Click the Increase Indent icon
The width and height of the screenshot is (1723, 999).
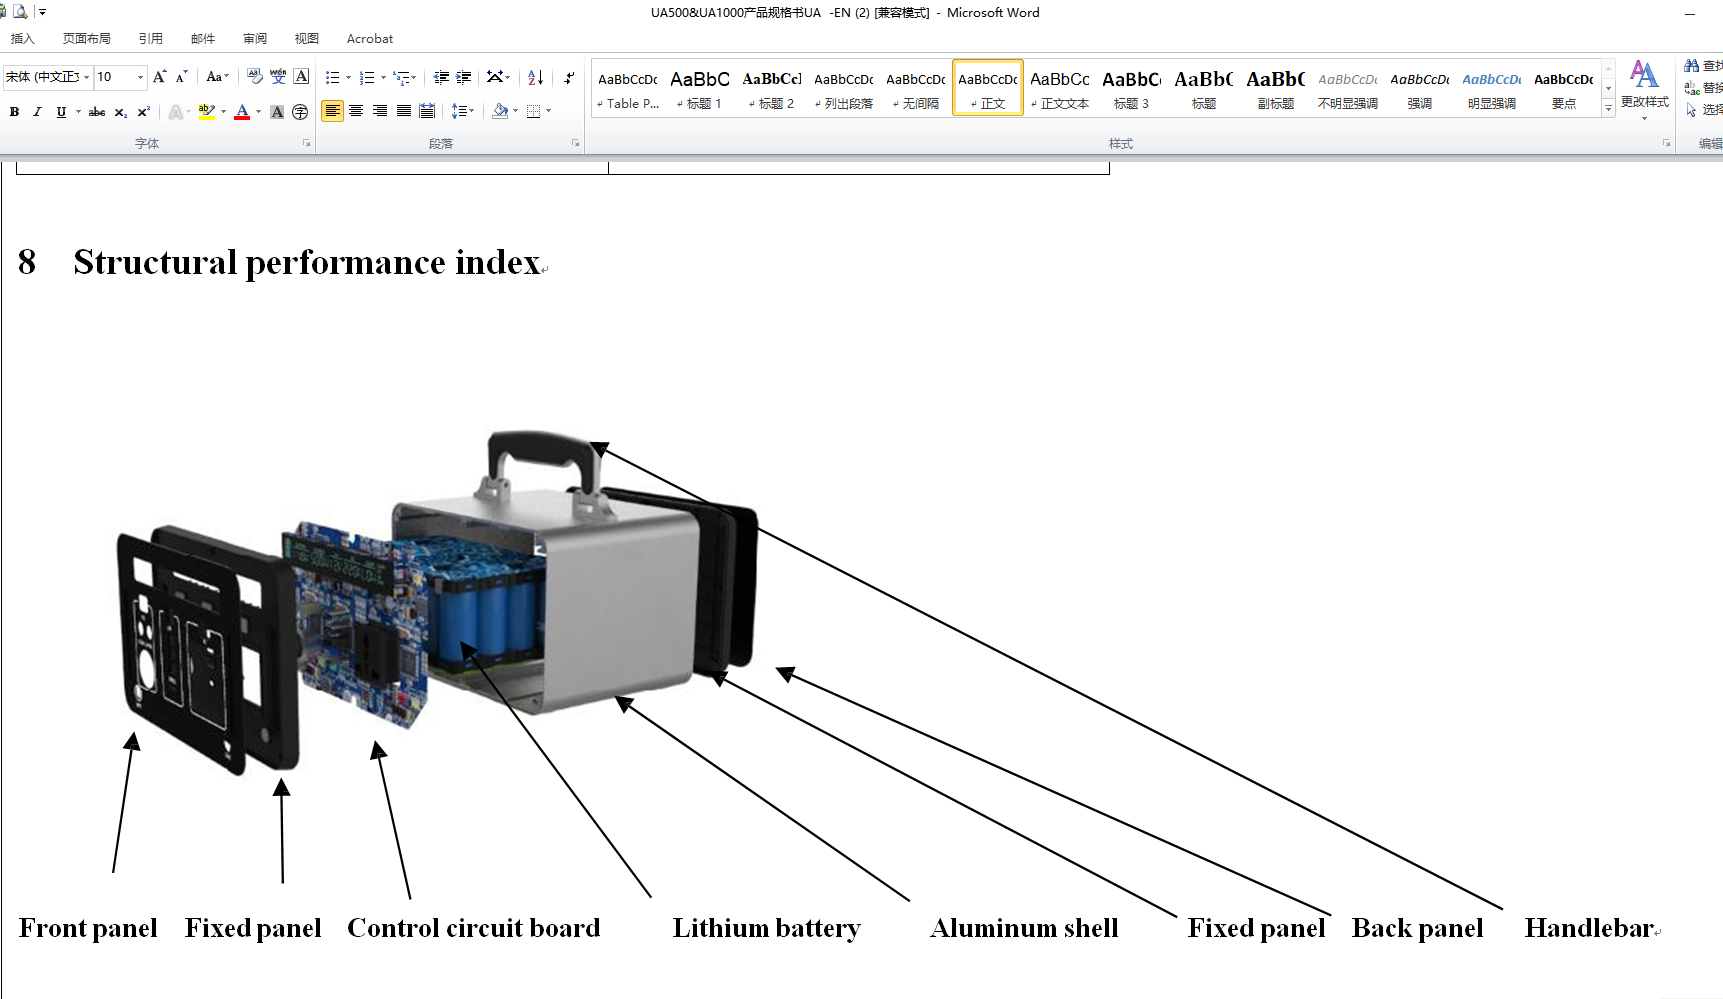click(464, 77)
